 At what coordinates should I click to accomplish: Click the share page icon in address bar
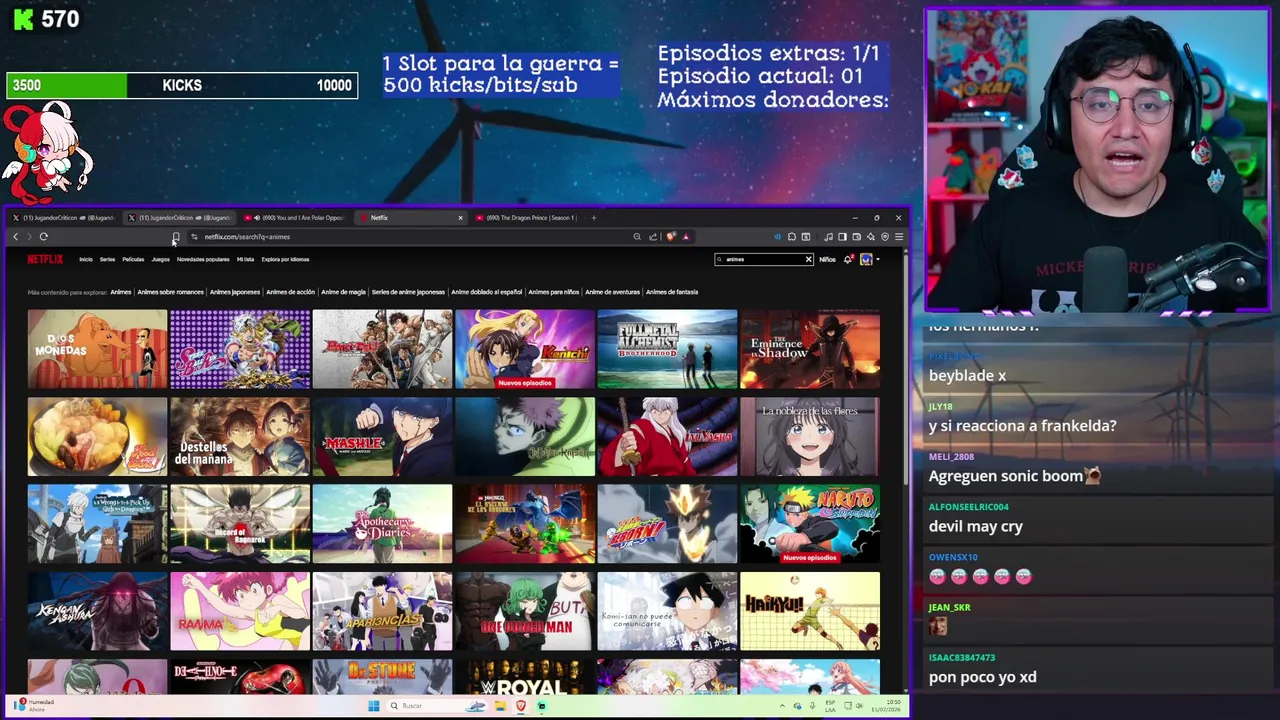[x=653, y=237]
